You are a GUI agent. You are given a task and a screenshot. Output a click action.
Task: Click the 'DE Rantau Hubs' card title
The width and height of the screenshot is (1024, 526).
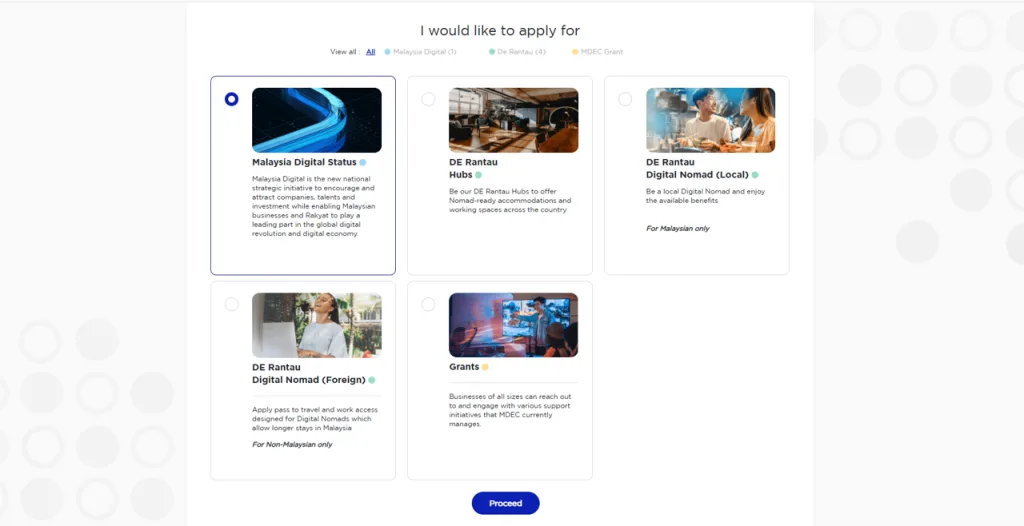[x=473, y=169]
